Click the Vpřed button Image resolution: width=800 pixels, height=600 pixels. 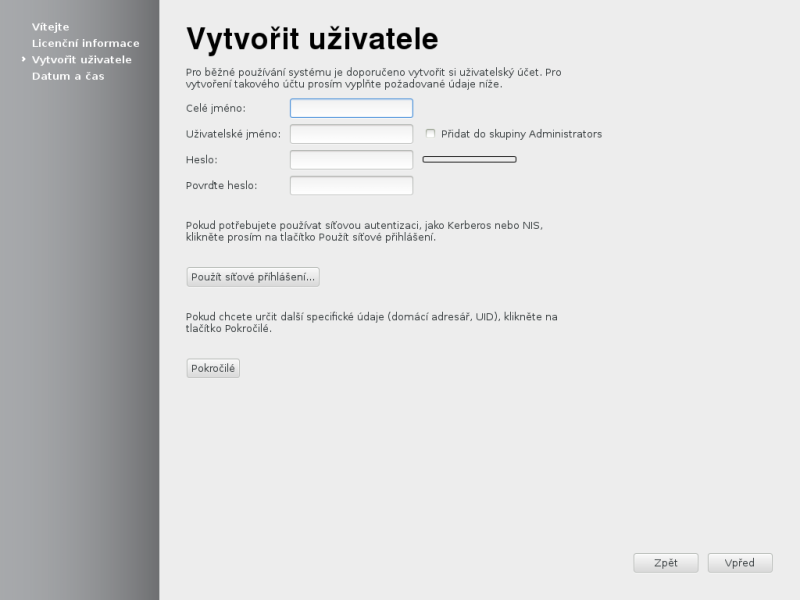click(x=739, y=562)
